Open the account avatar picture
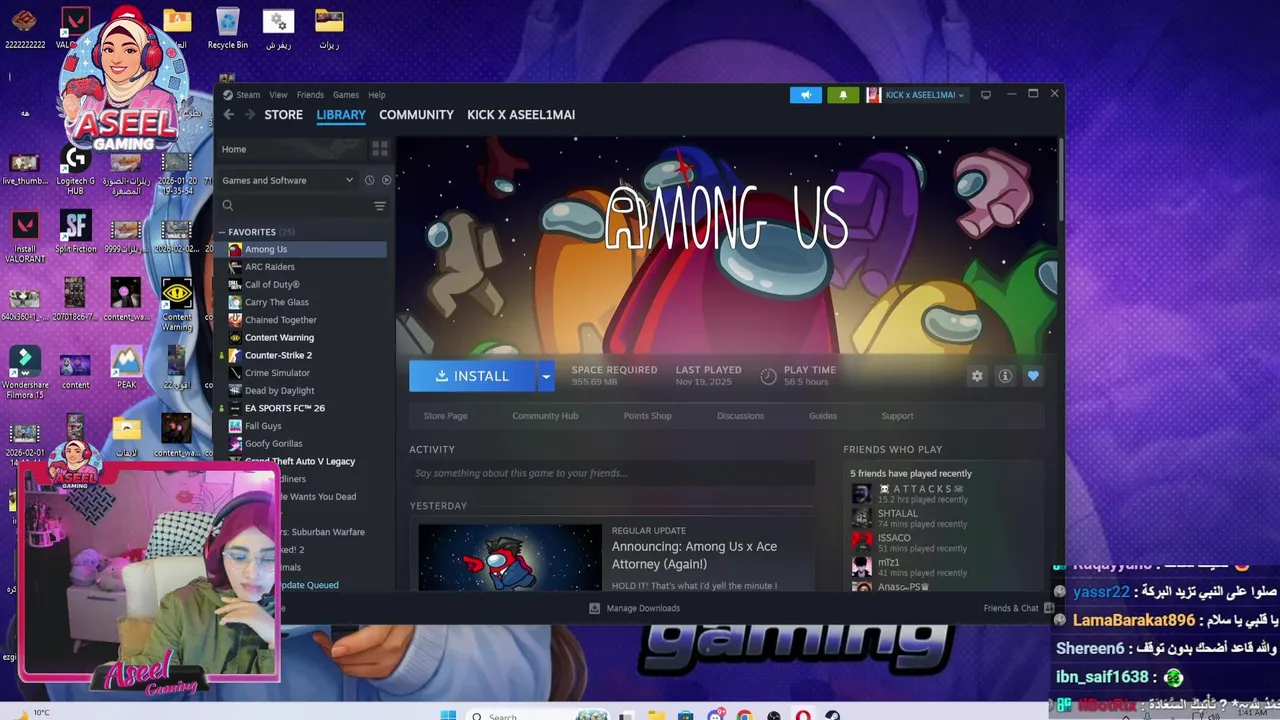Viewport: 1280px width, 720px height. (874, 95)
